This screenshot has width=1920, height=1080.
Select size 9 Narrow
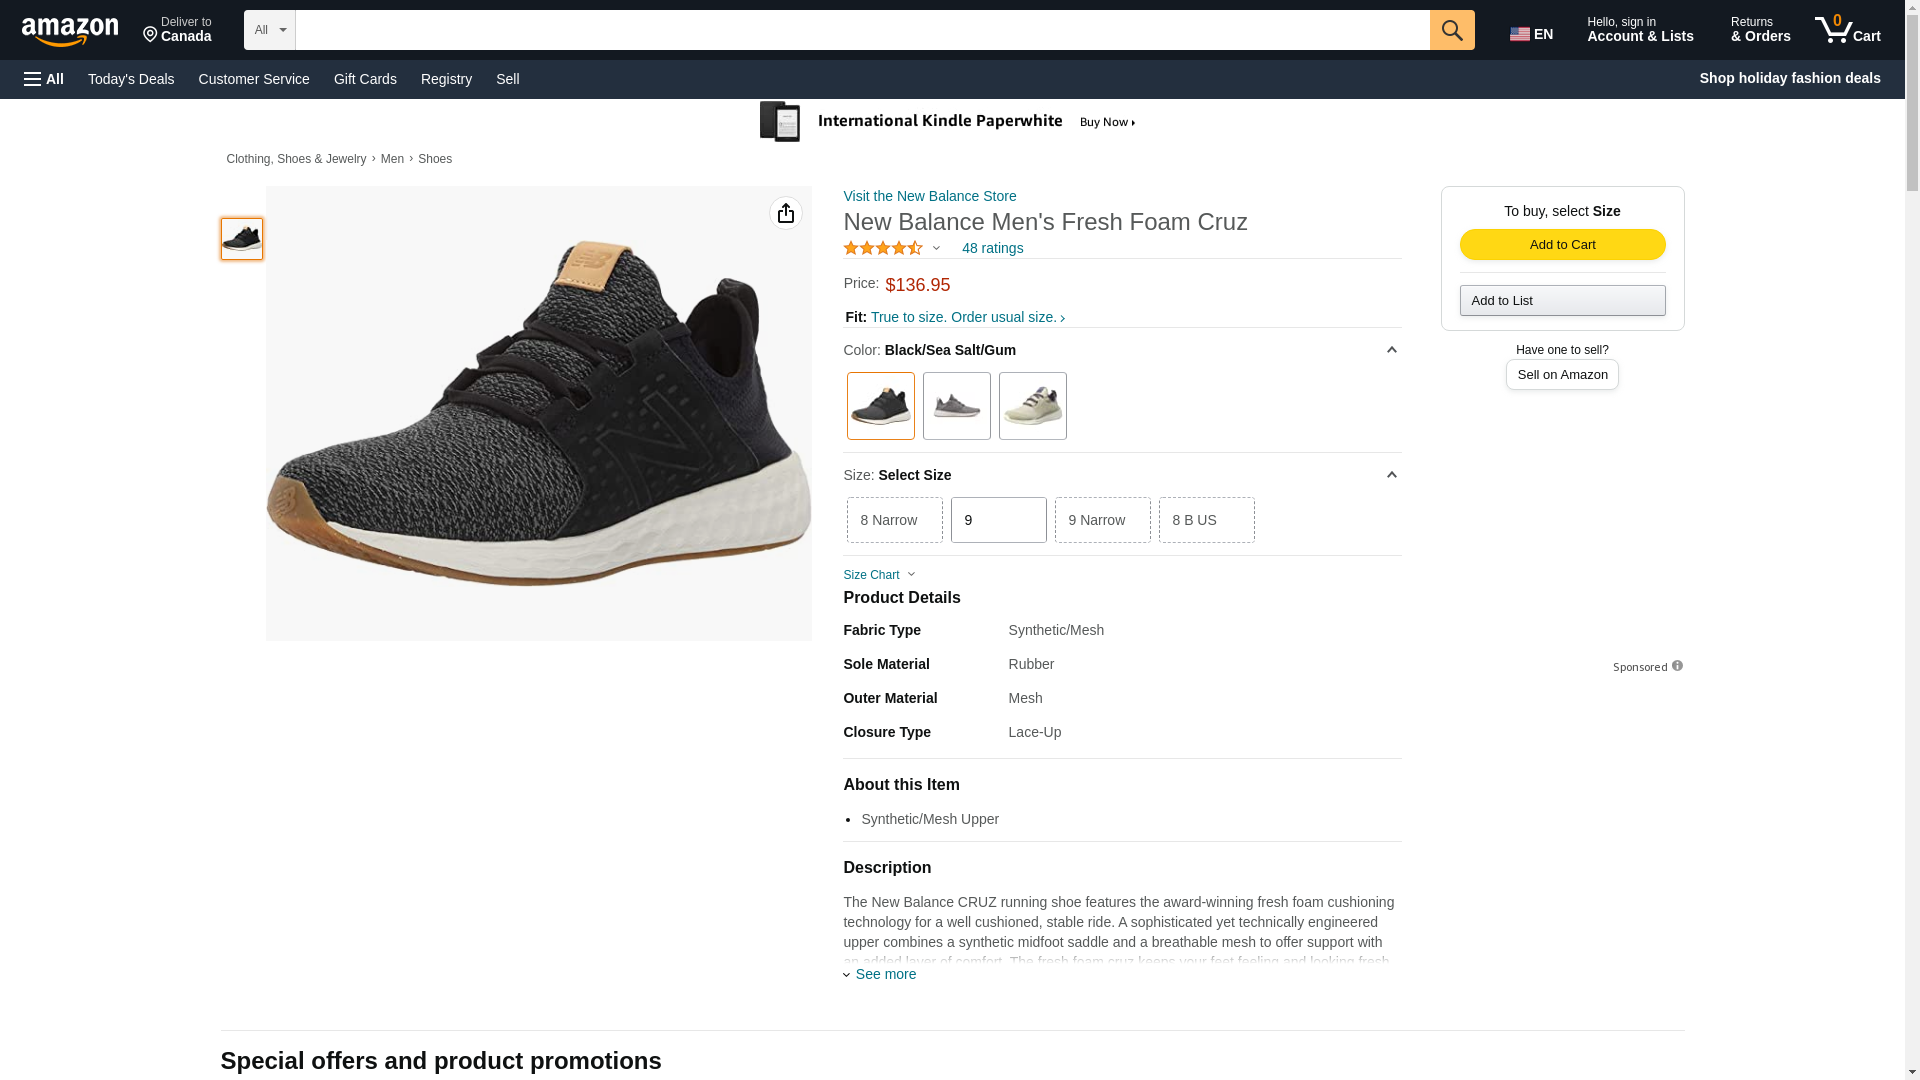pyautogui.click(x=1102, y=520)
